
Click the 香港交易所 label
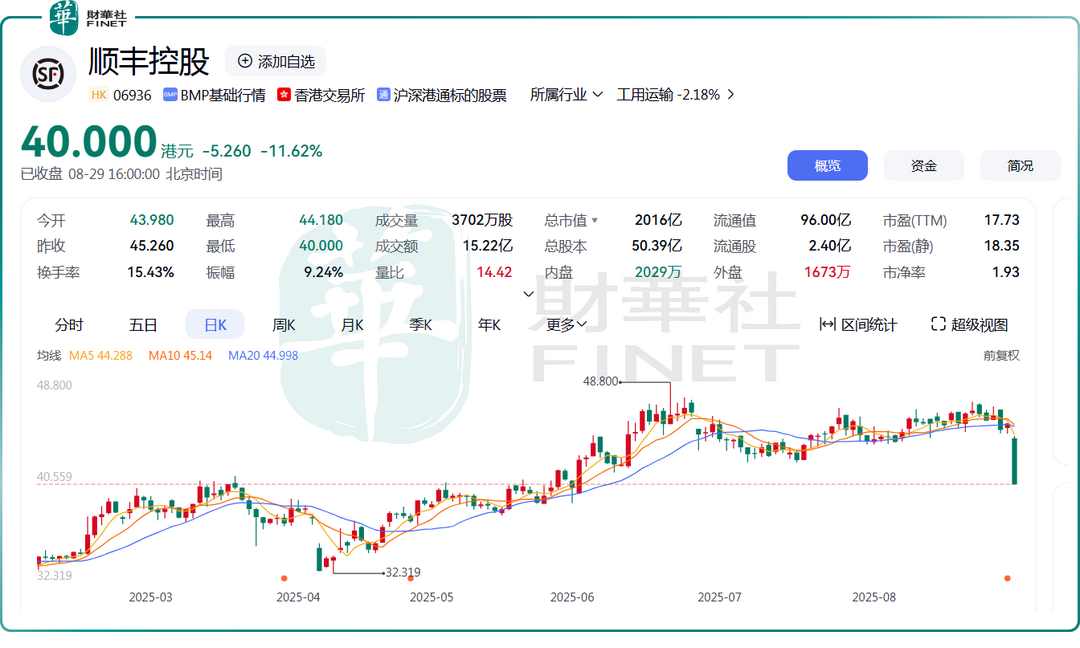pyautogui.click(x=329, y=95)
